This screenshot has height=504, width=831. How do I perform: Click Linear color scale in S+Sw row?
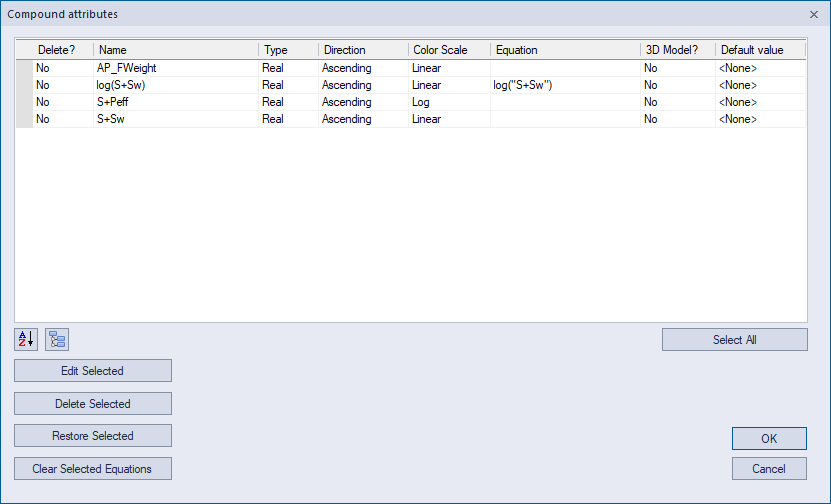[x=449, y=119]
